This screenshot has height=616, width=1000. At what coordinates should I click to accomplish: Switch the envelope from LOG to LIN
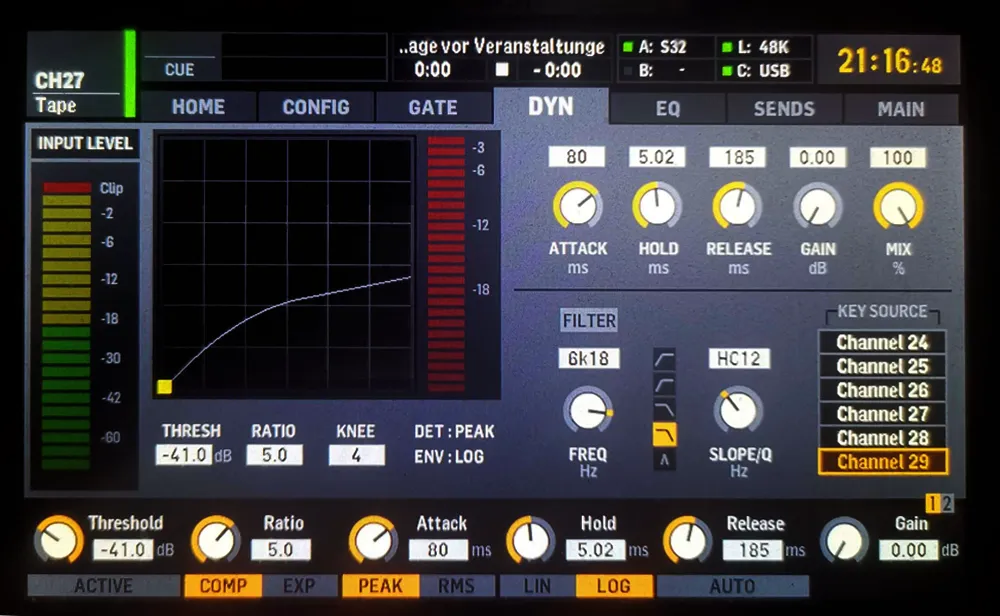click(537, 587)
